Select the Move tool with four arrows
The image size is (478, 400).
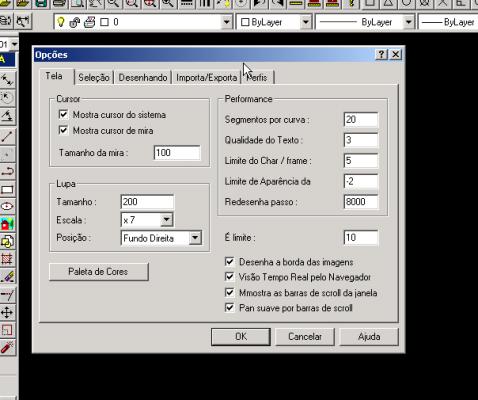7,313
